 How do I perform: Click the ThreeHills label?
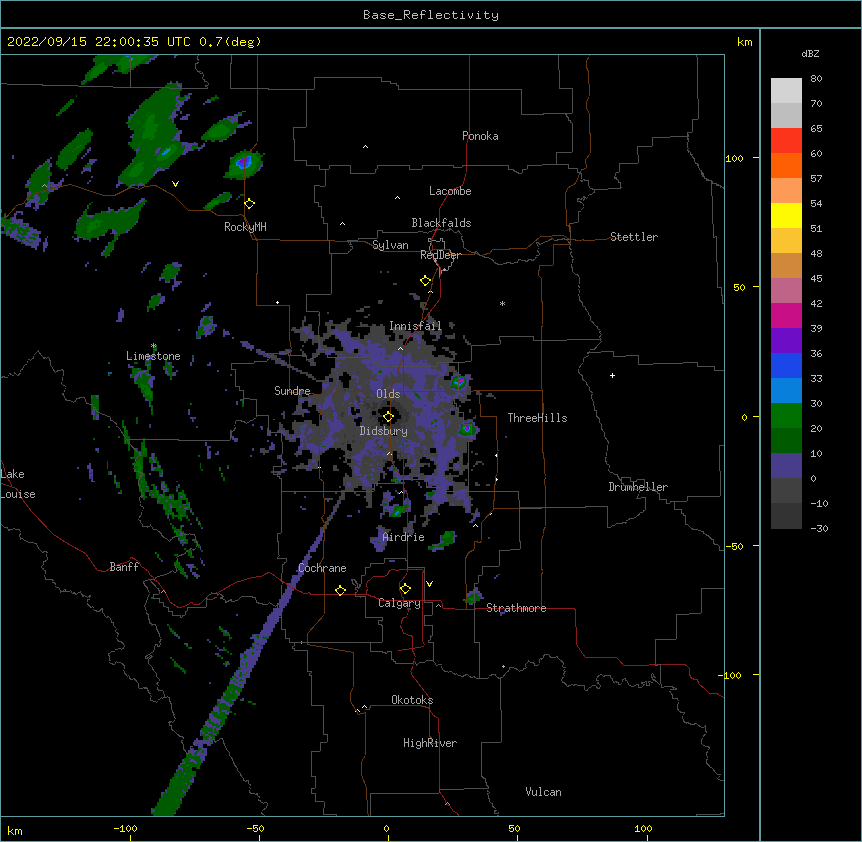[538, 418]
